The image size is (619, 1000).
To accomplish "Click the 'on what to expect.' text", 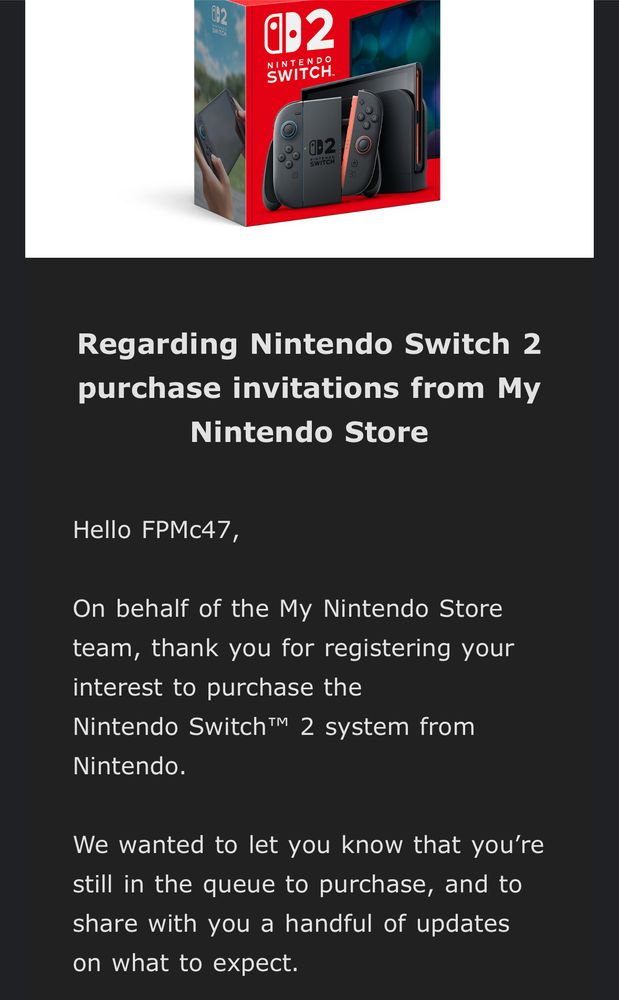I will pos(186,963).
